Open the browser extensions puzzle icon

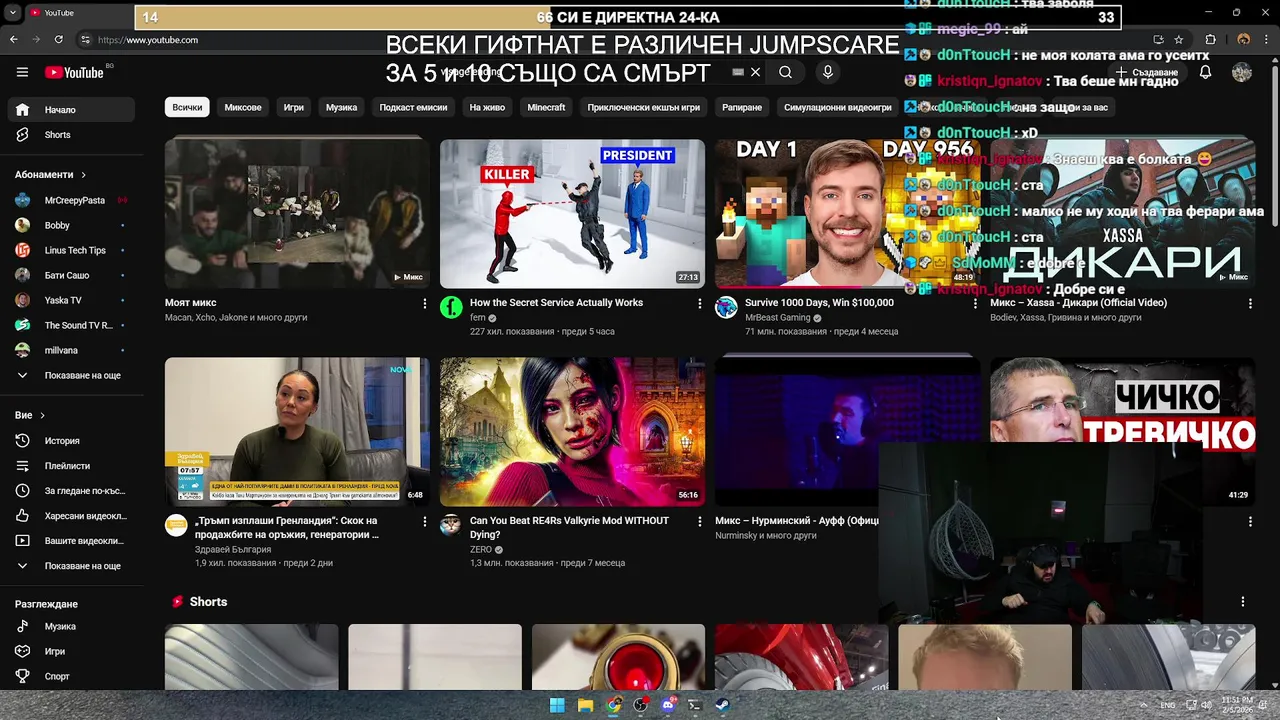pyautogui.click(x=1211, y=39)
